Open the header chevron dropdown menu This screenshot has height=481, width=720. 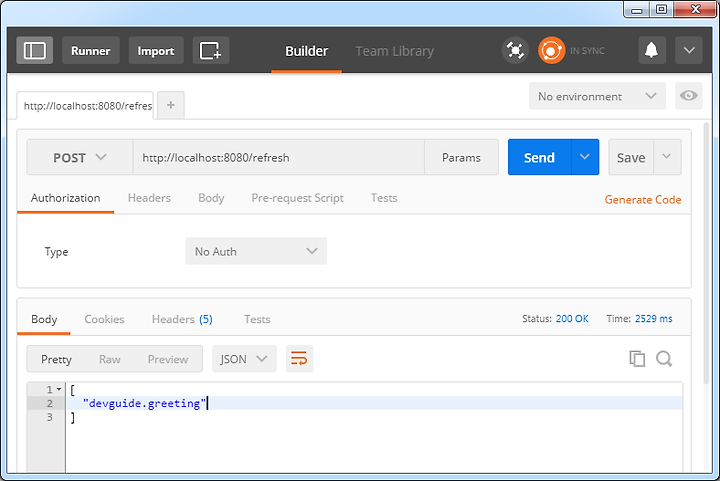[x=689, y=50]
